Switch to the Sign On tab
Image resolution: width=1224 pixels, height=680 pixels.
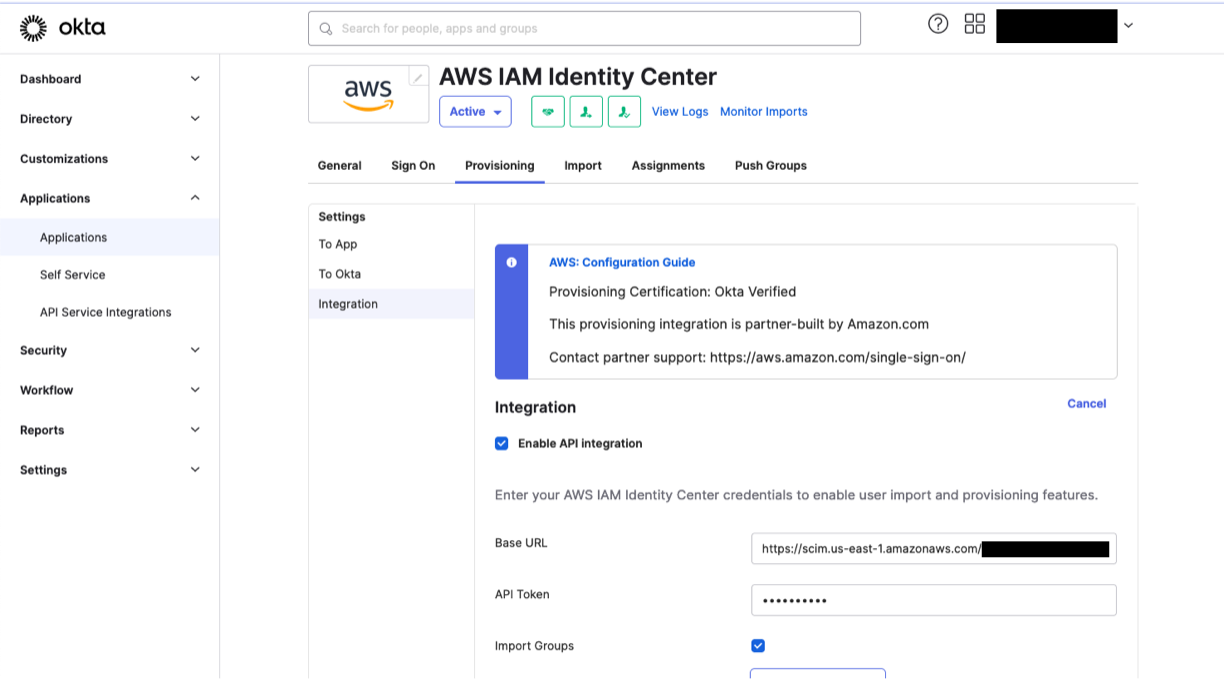(413, 165)
